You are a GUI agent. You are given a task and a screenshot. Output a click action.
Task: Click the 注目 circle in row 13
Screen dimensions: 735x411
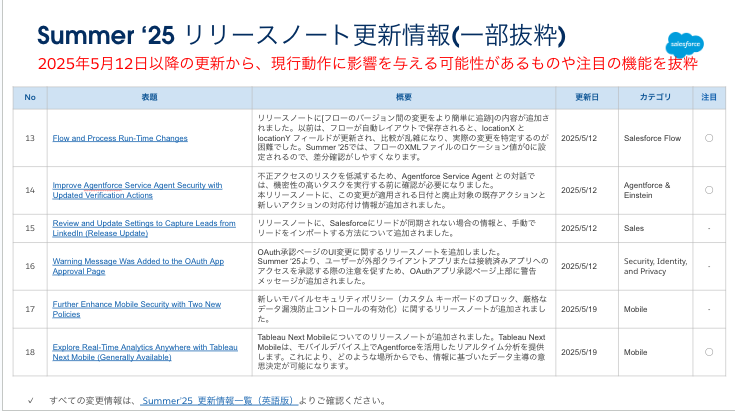[709, 138]
